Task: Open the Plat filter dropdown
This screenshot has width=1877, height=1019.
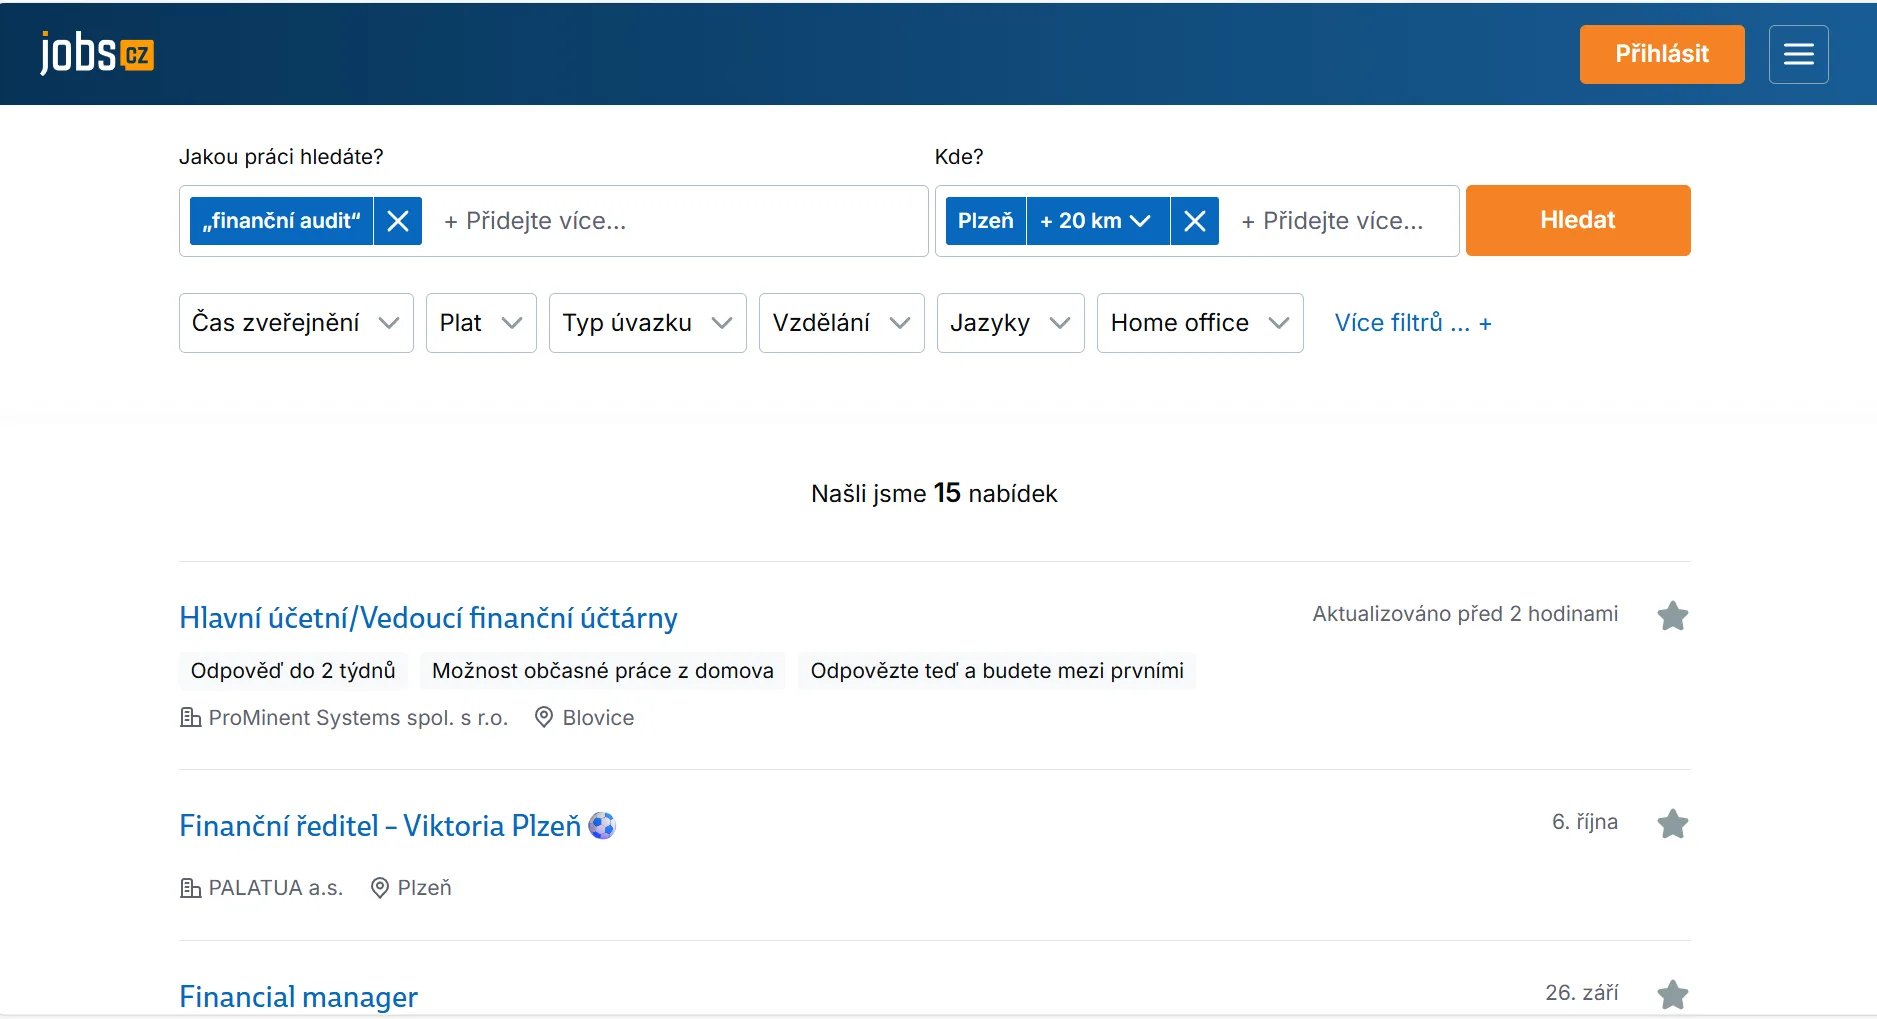Action: [481, 323]
